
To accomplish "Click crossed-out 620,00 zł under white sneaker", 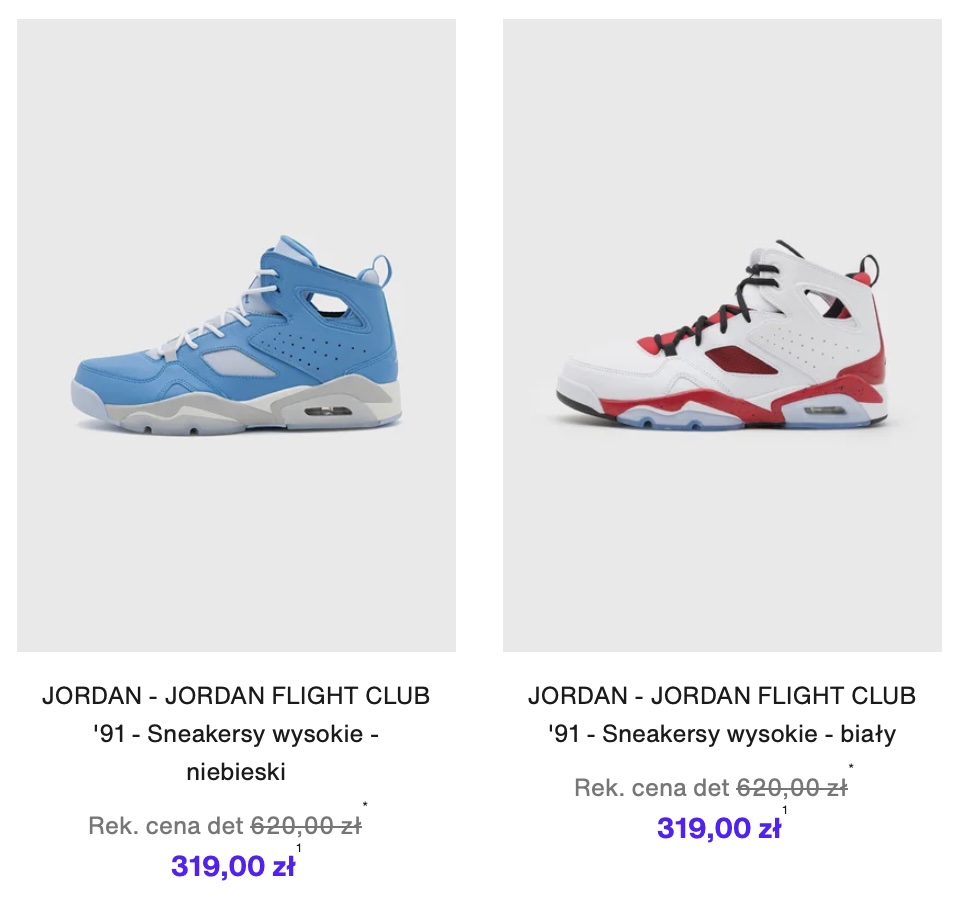I will [792, 788].
